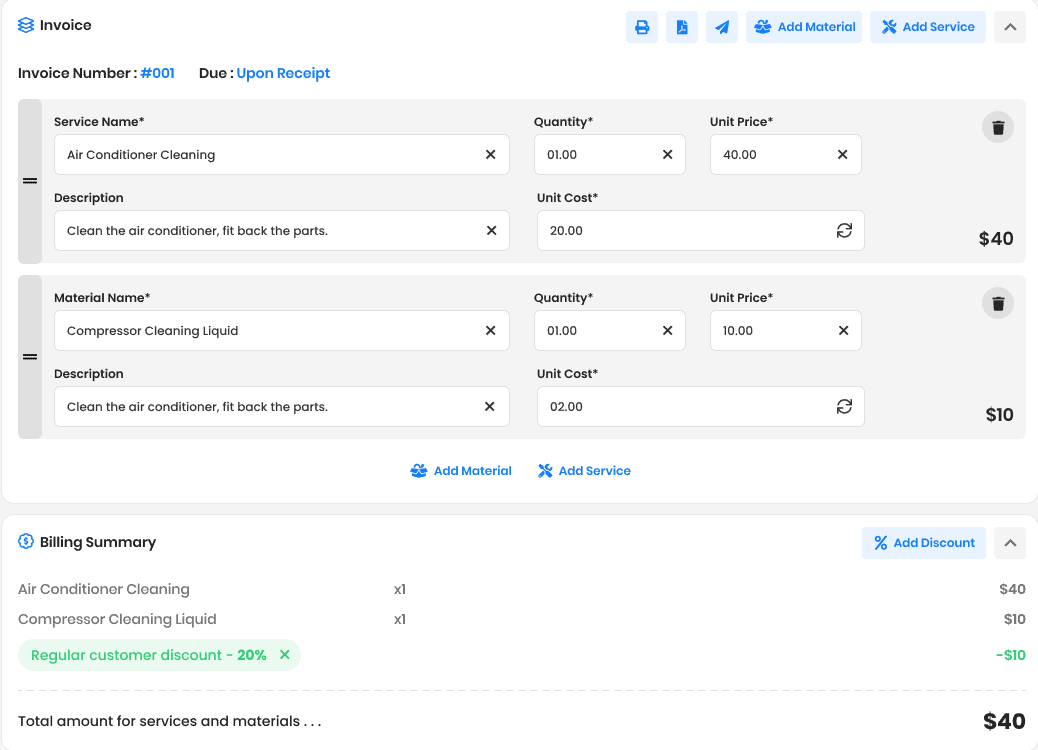The image size is (1038, 750).
Task: Edit Service Name Air Conditioner Cleaning field
Action: (x=281, y=155)
